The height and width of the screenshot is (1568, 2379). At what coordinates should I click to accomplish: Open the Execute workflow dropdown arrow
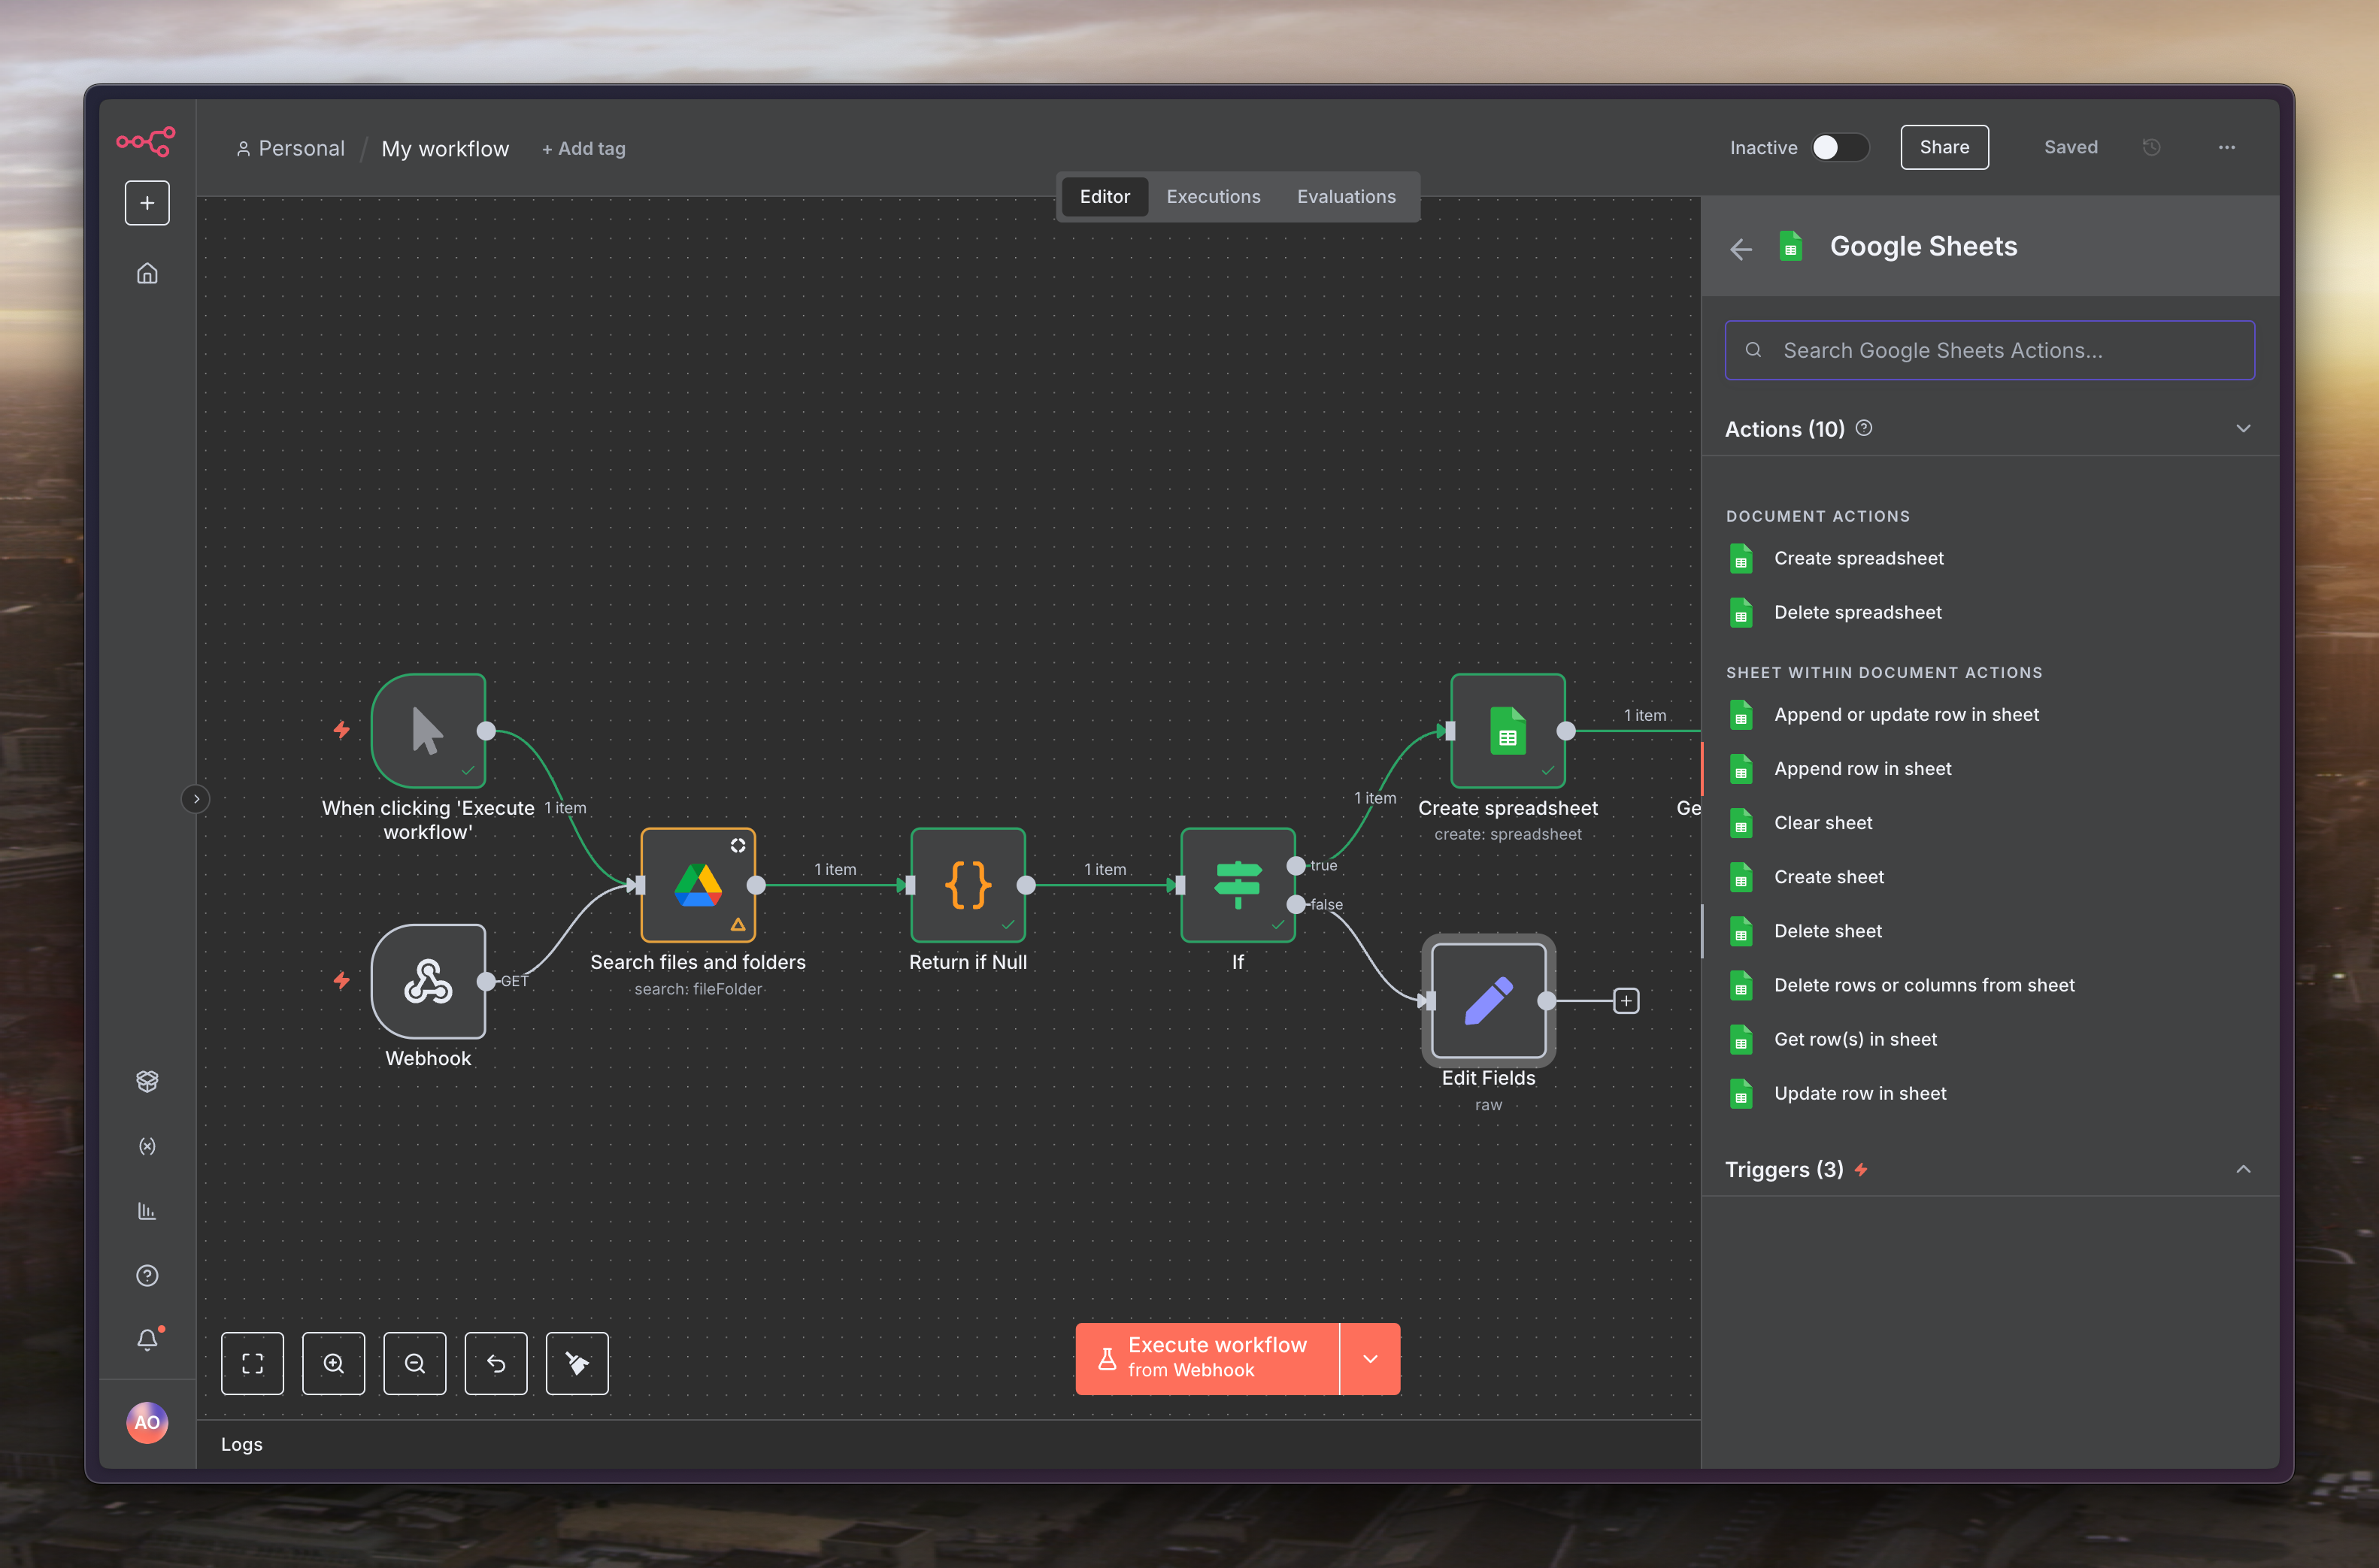click(1370, 1358)
